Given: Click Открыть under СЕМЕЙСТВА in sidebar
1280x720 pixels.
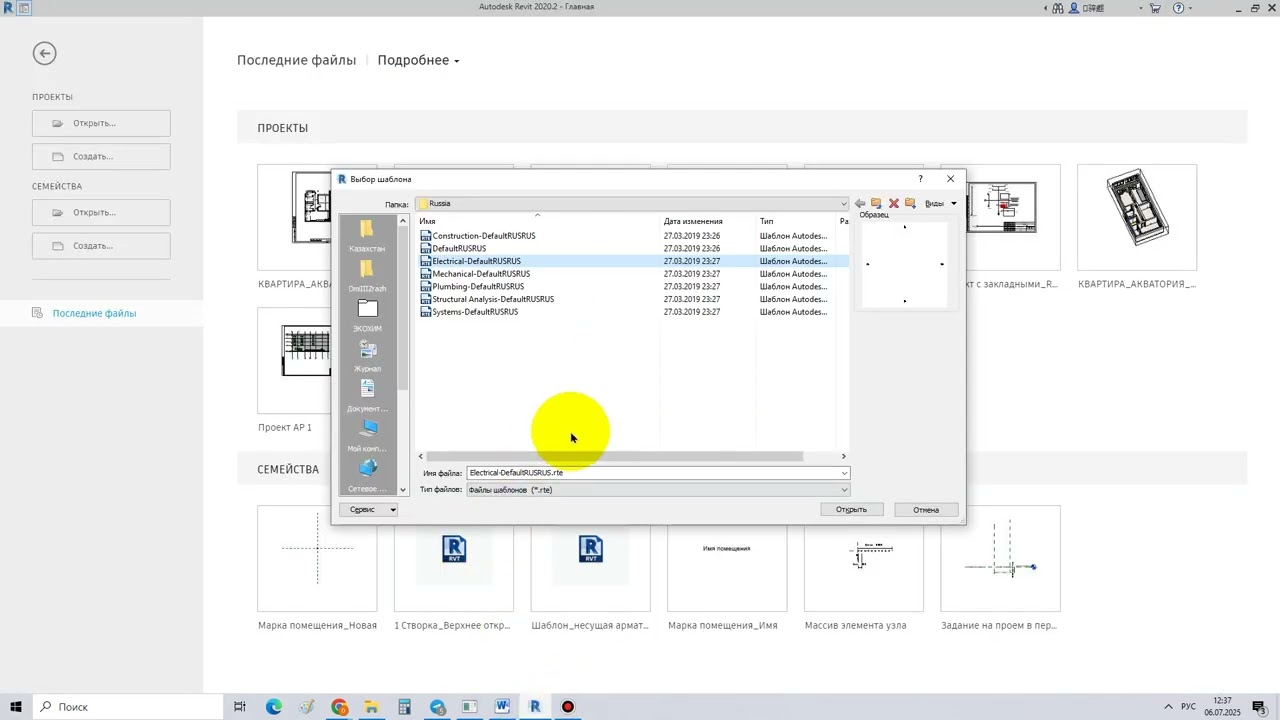Looking at the screenshot, I should point(101,212).
